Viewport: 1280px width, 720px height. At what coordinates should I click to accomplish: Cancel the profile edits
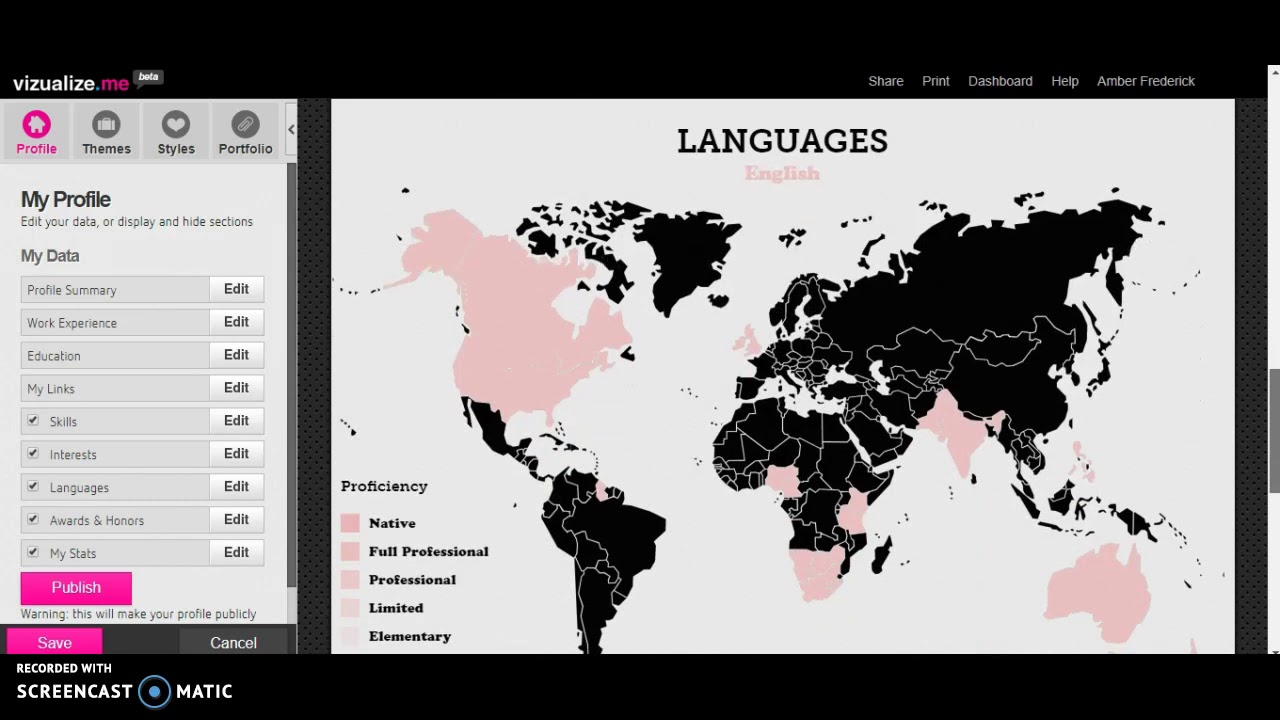click(233, 643)
